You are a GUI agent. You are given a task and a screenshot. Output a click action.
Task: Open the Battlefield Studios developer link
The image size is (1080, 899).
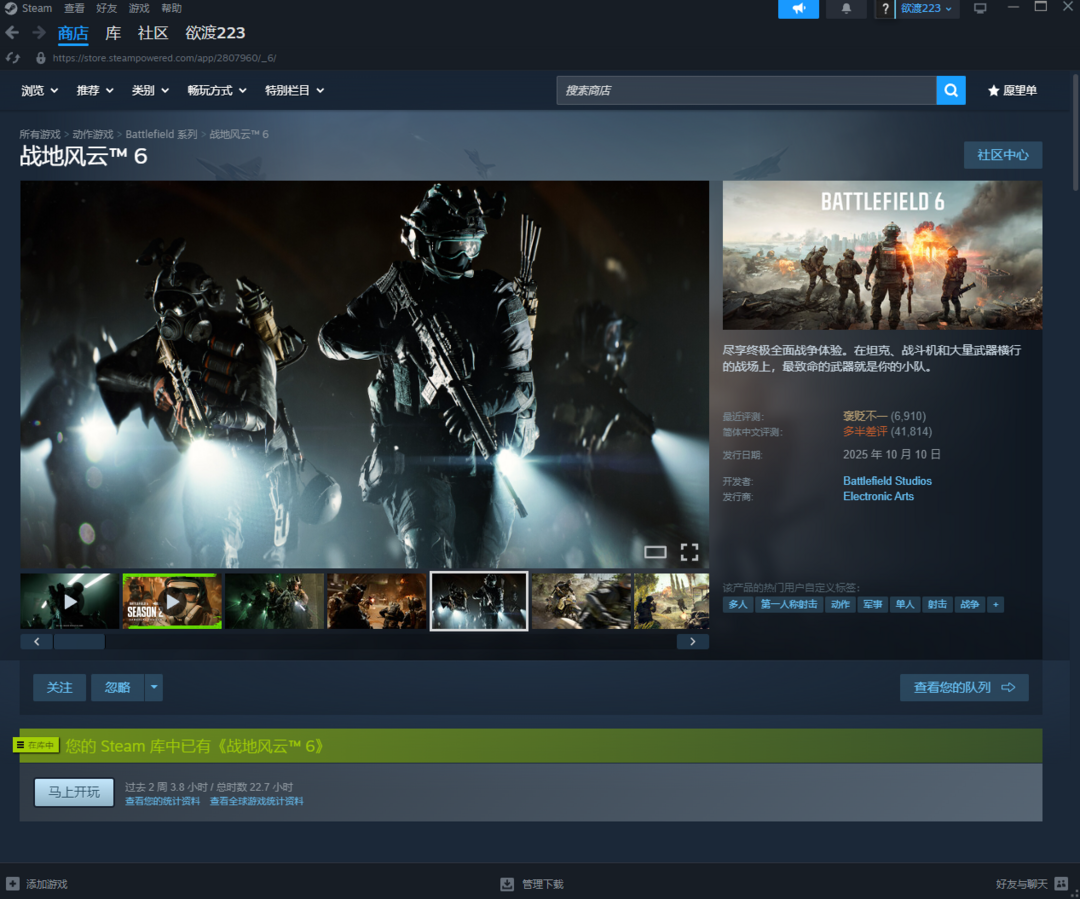pyautogui.click(x=887, y=481)
